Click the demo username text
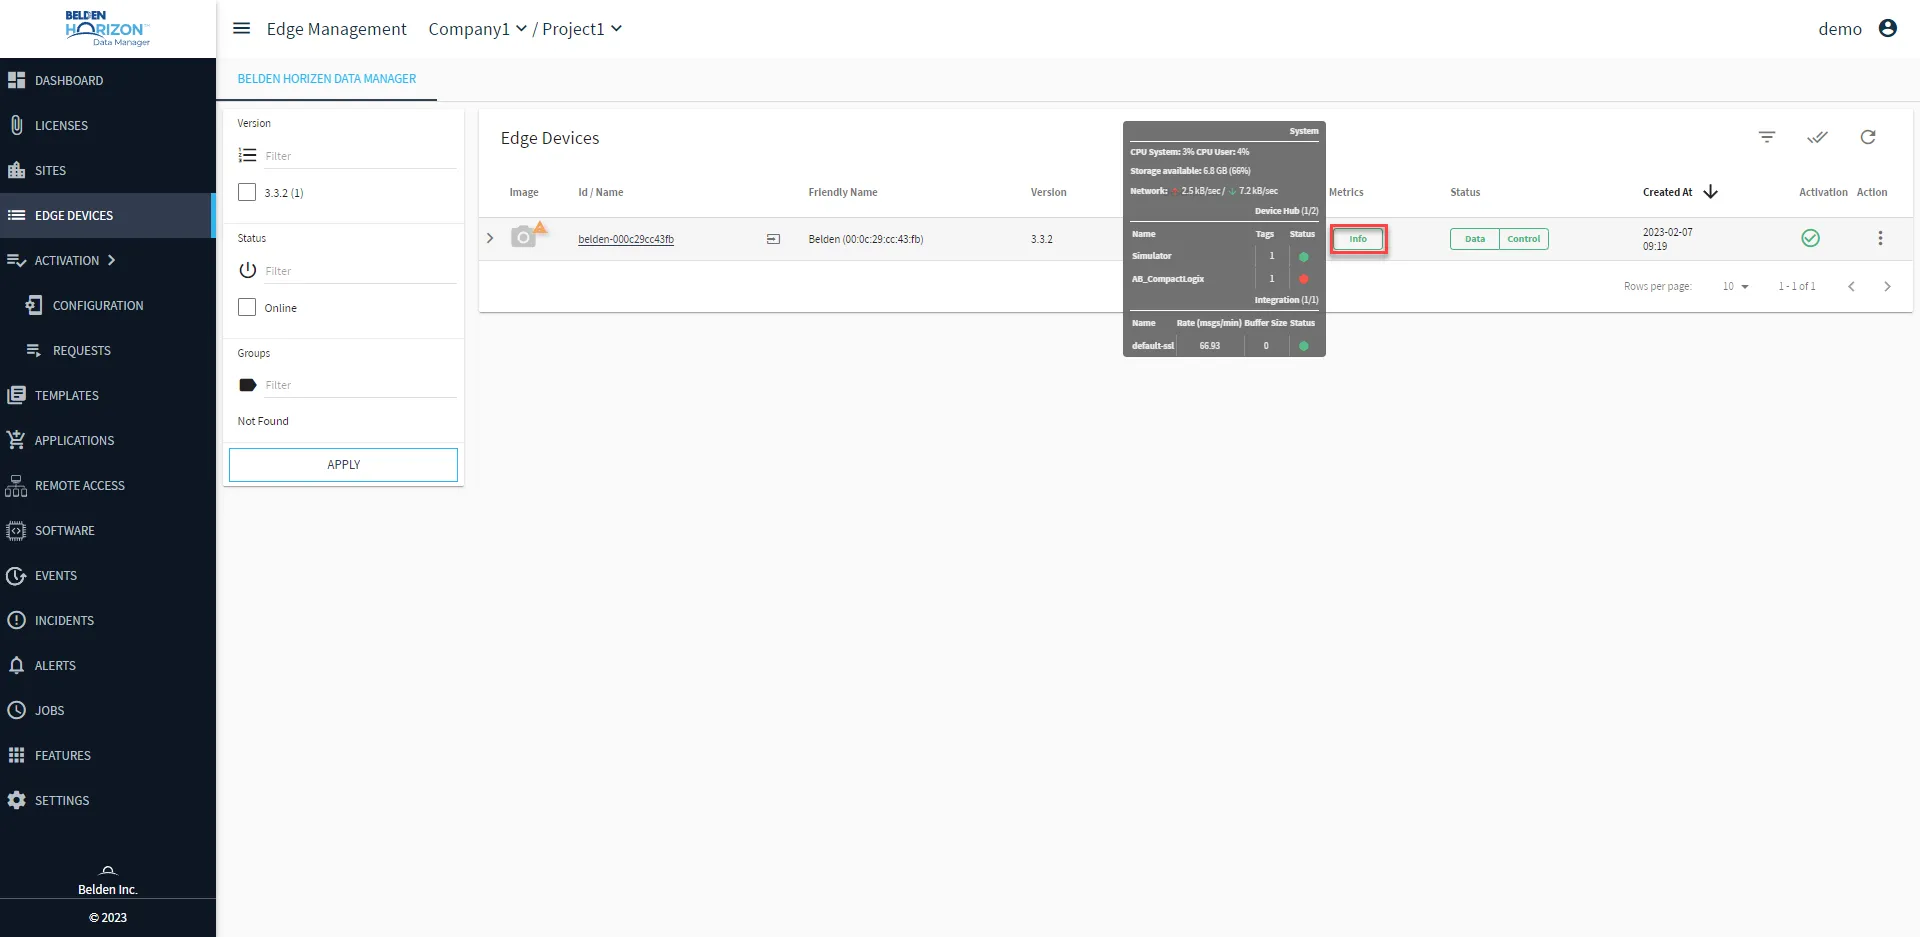The height and width of the screenshot is (937, 1920). pos(1840,29)
